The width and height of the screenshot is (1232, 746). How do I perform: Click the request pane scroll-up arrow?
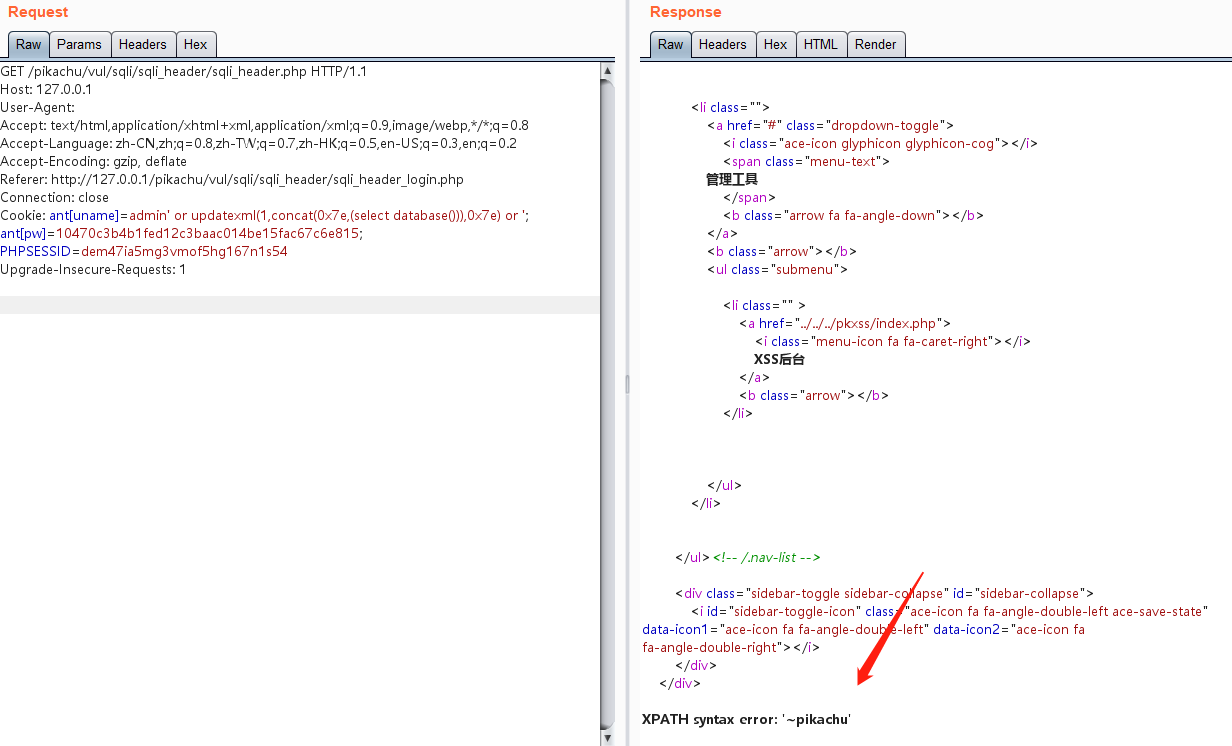point(607,71)
